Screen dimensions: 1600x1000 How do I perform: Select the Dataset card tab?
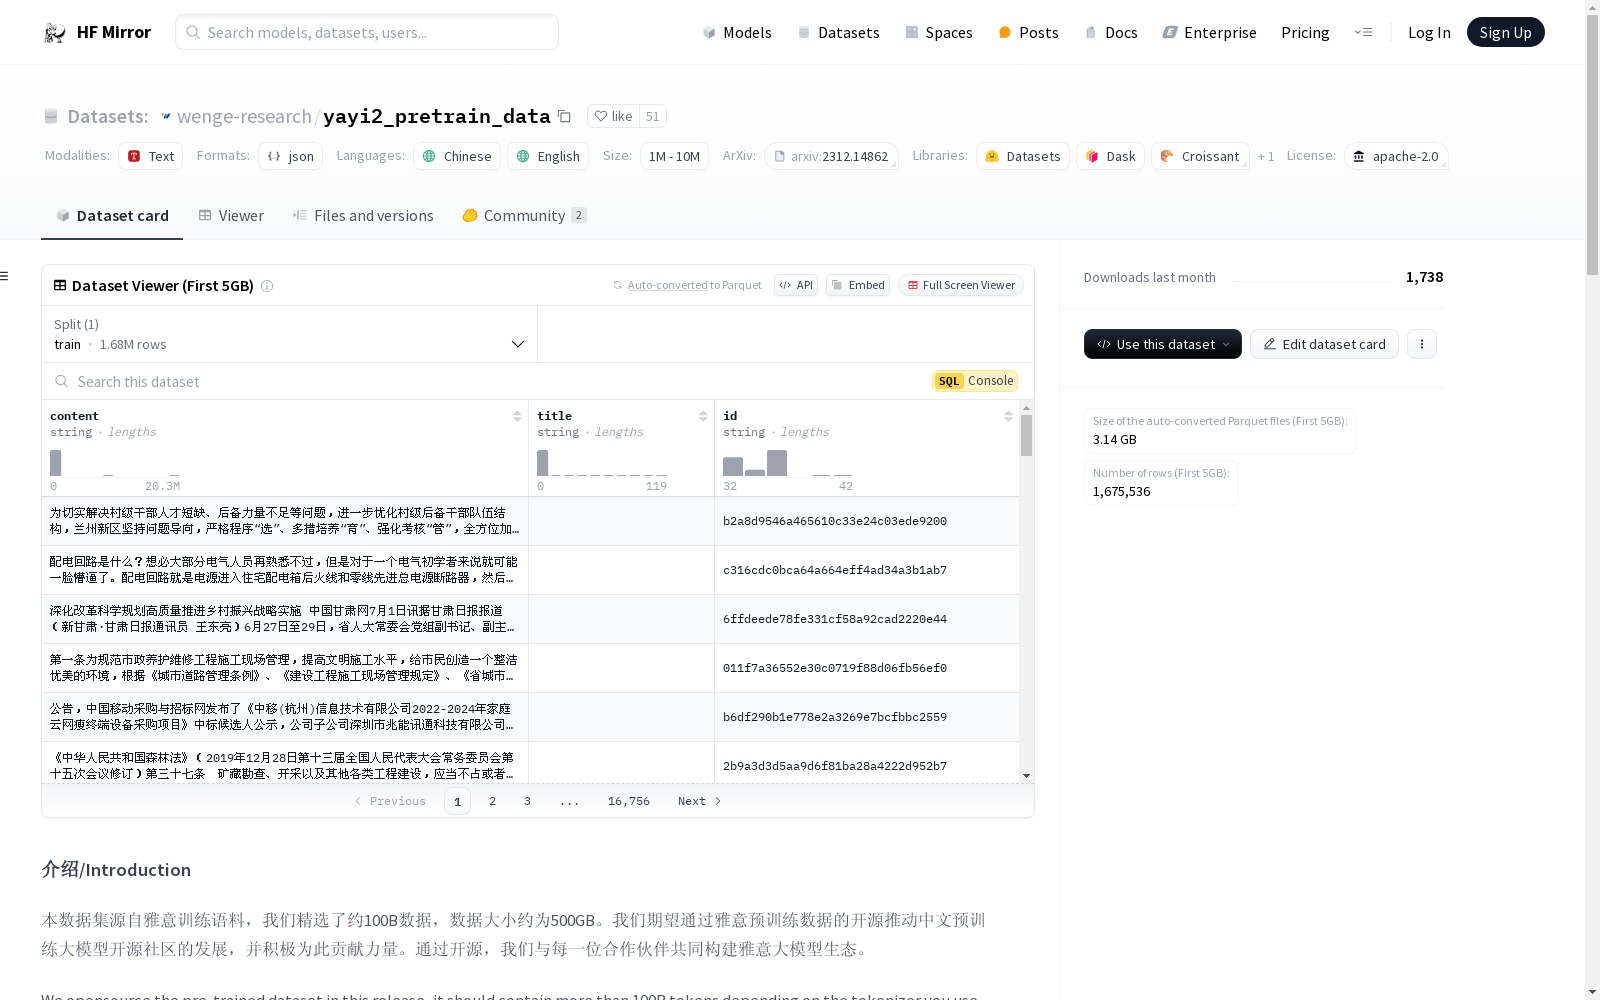112,215
